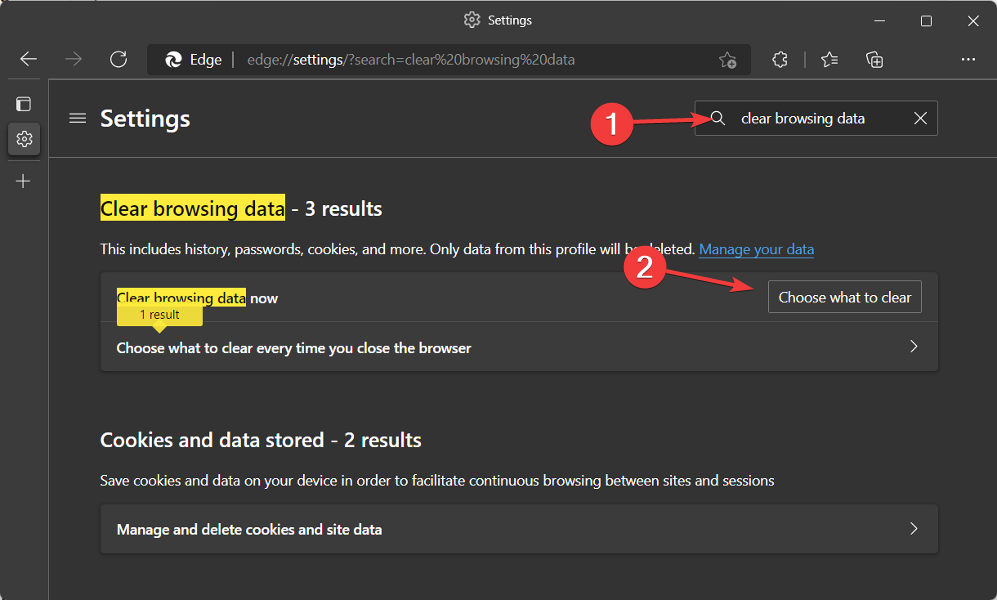997x600 pixels.
Task: Clear the settings search with X
Action: click(920, 118)
